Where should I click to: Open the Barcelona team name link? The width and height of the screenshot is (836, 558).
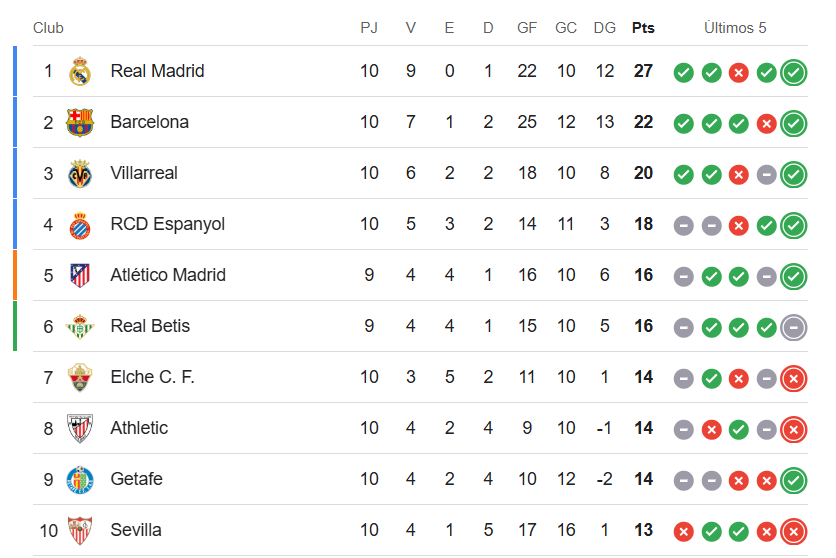(149, 122)
